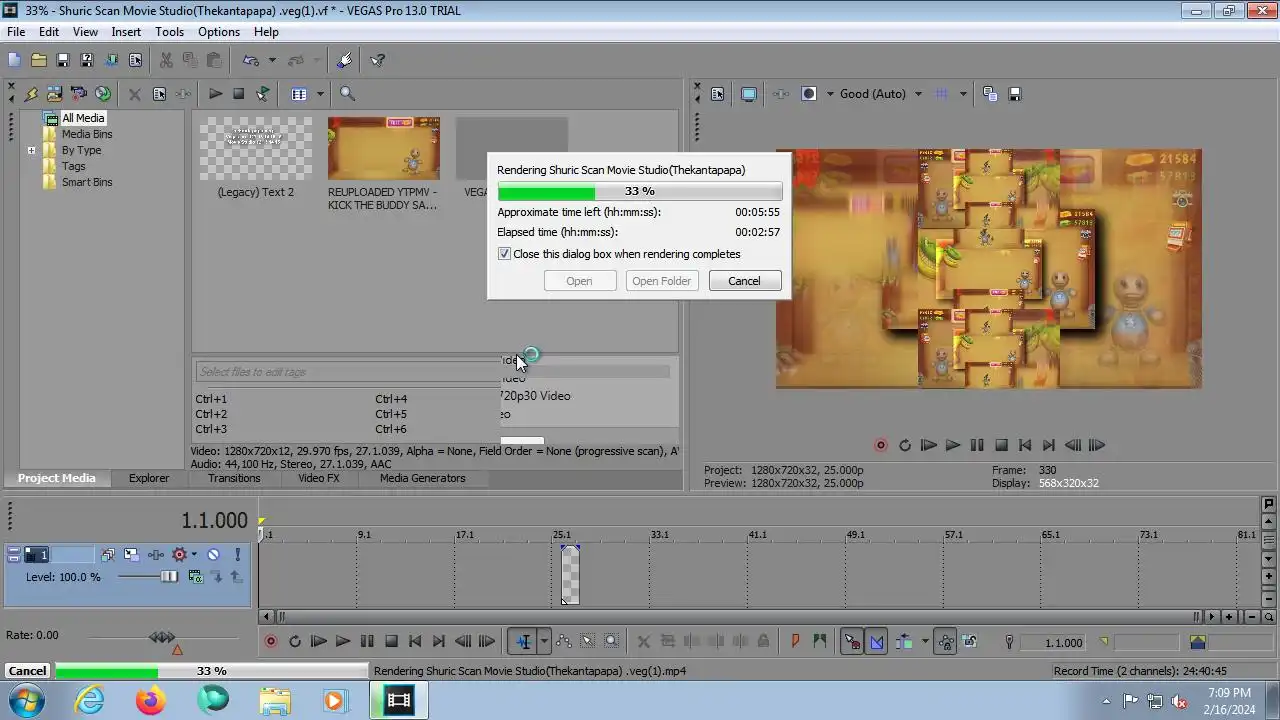Click the New project icon in toolbar

point(14,61)
